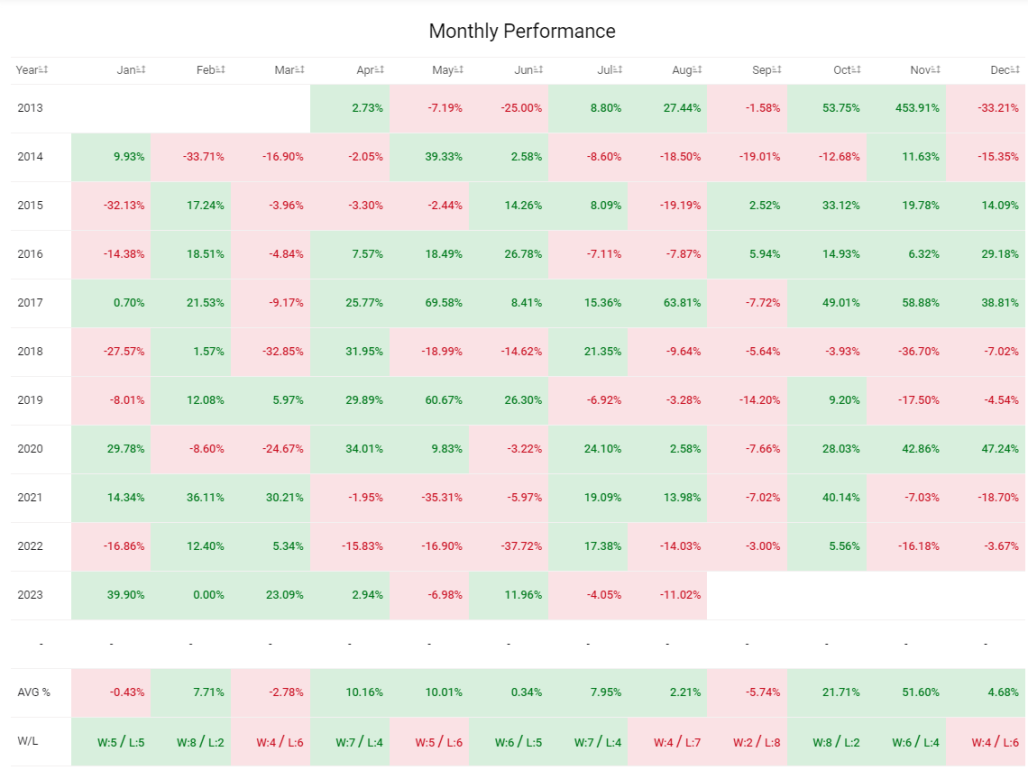Click the -37.72% Jun 2022 cell
1028x770 pixels.
(x=509, y=546)
